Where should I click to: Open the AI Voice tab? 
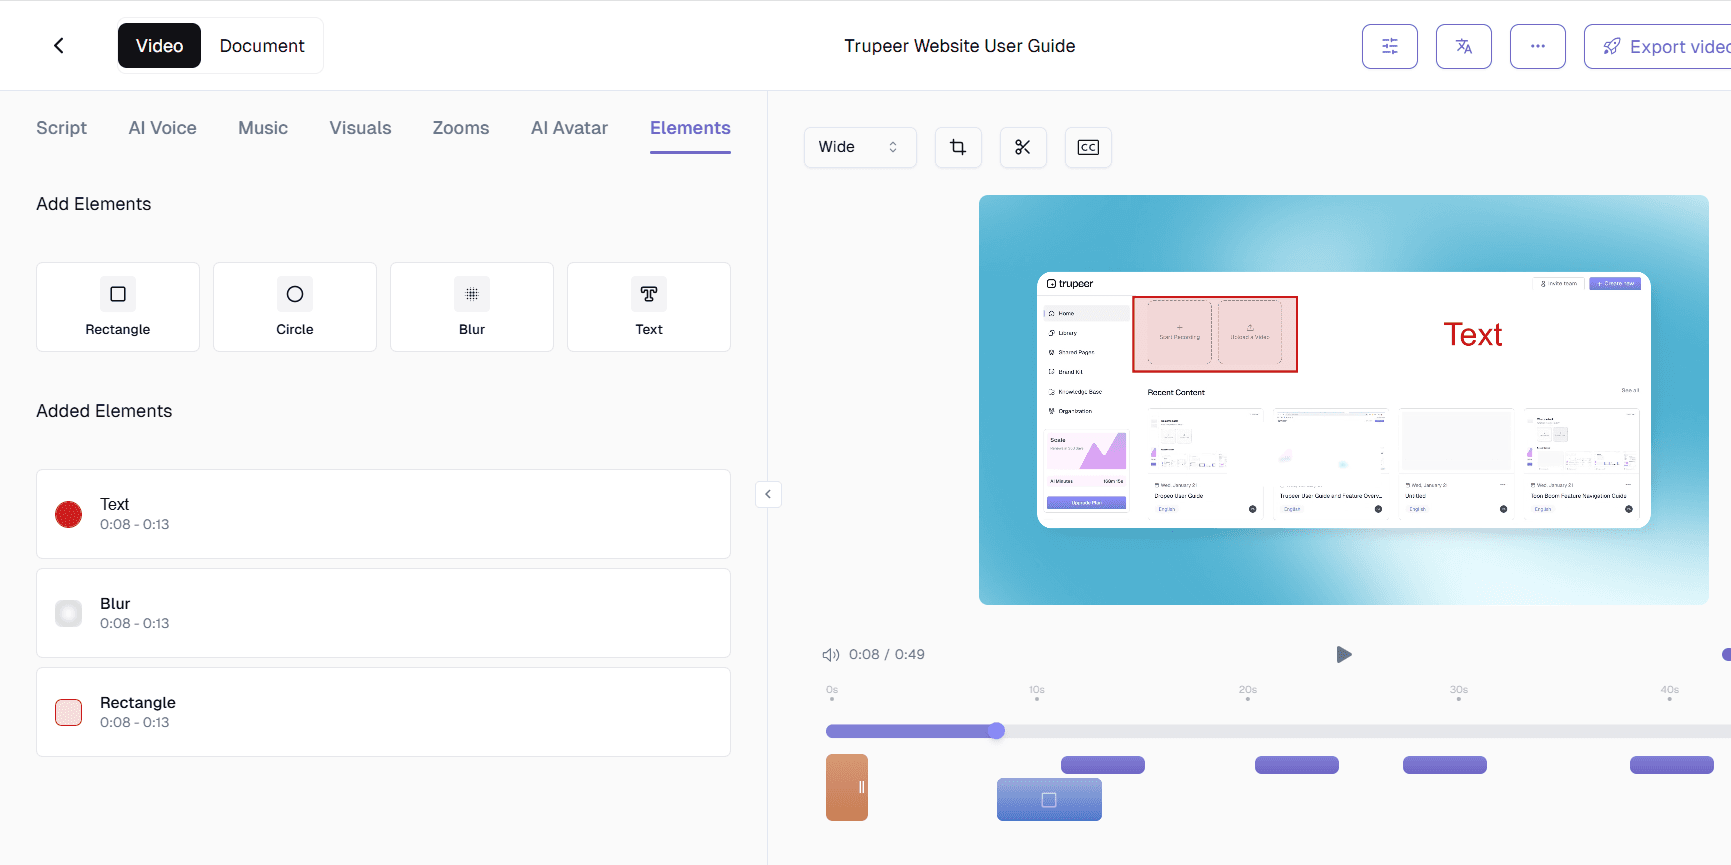(x=162, y=128)
